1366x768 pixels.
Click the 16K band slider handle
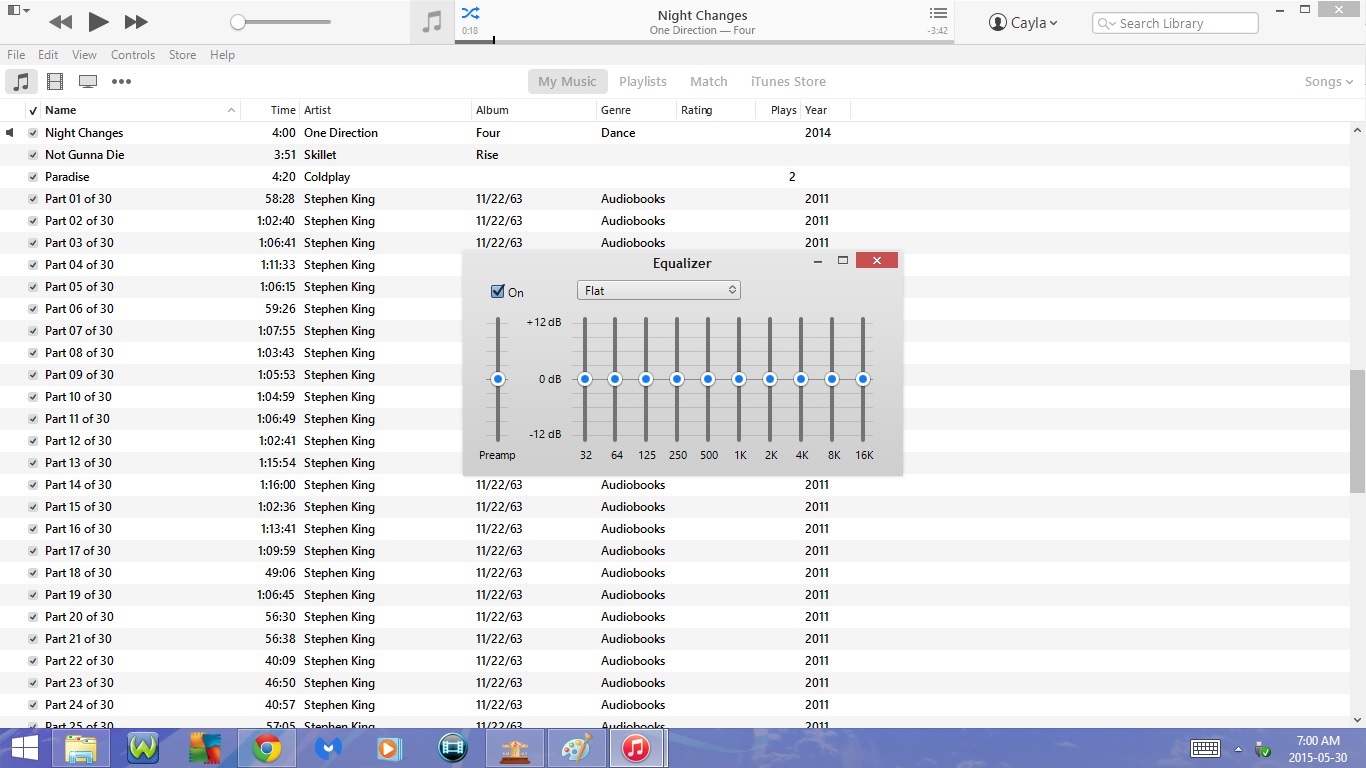(863, 379)
